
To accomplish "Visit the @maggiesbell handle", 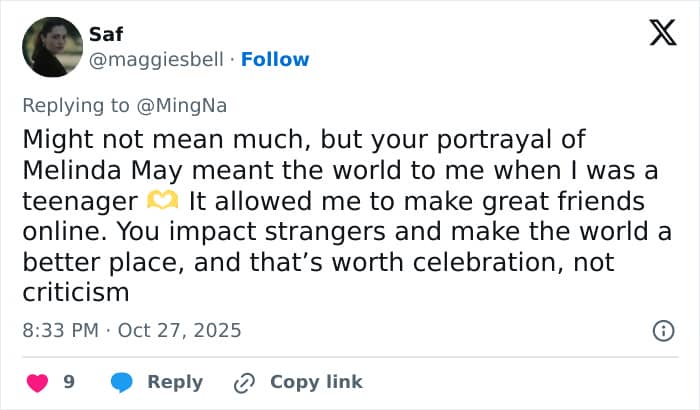I will pos(155,59).
